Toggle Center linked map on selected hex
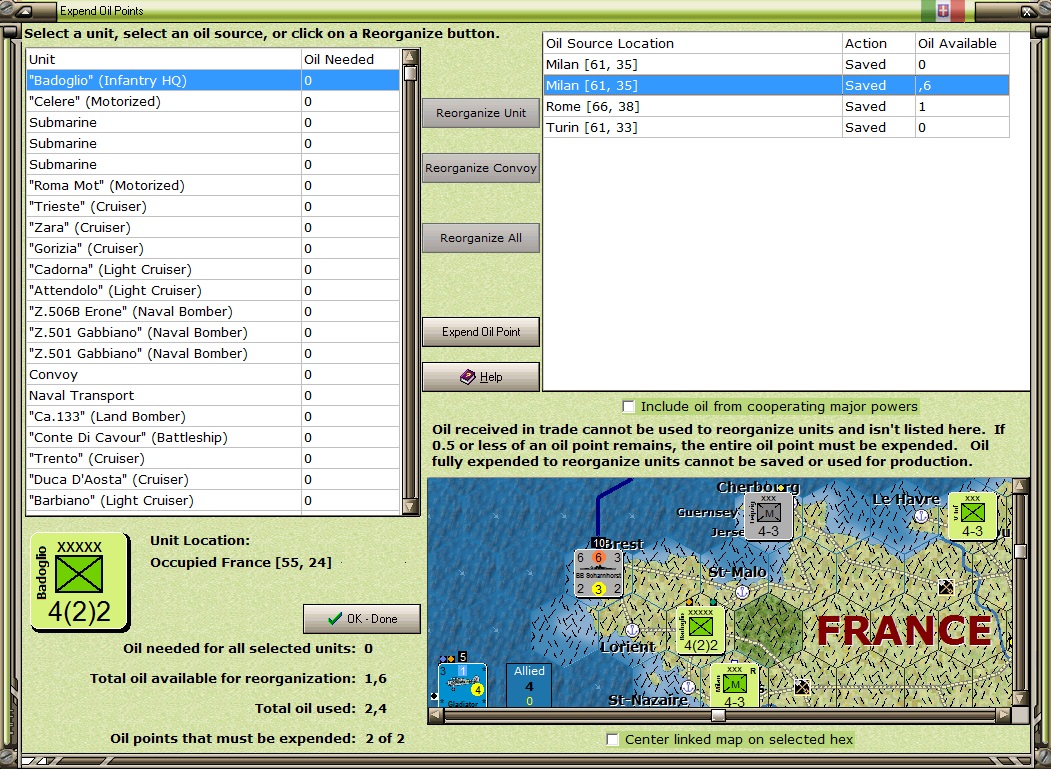1051x769 pixels. (612, 739)
